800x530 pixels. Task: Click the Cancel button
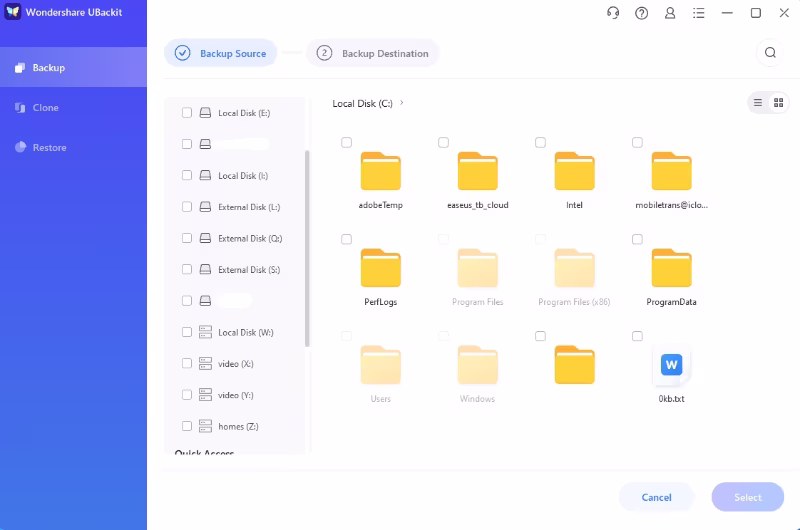click(x=656, y=497)
